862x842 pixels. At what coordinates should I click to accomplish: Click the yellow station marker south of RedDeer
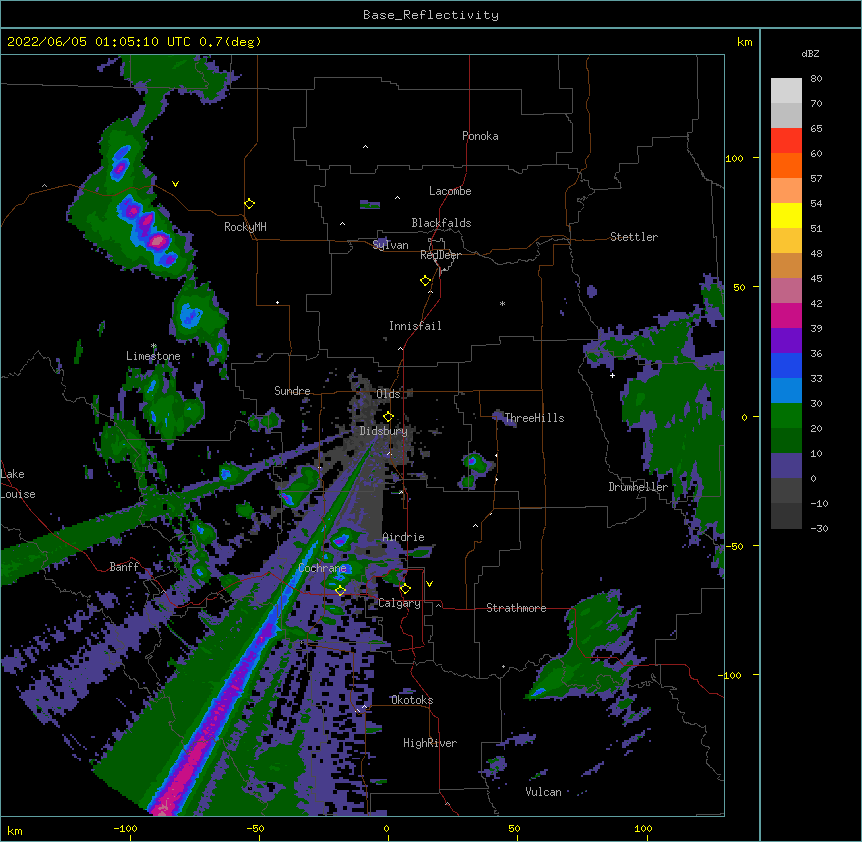coord(425,281)
